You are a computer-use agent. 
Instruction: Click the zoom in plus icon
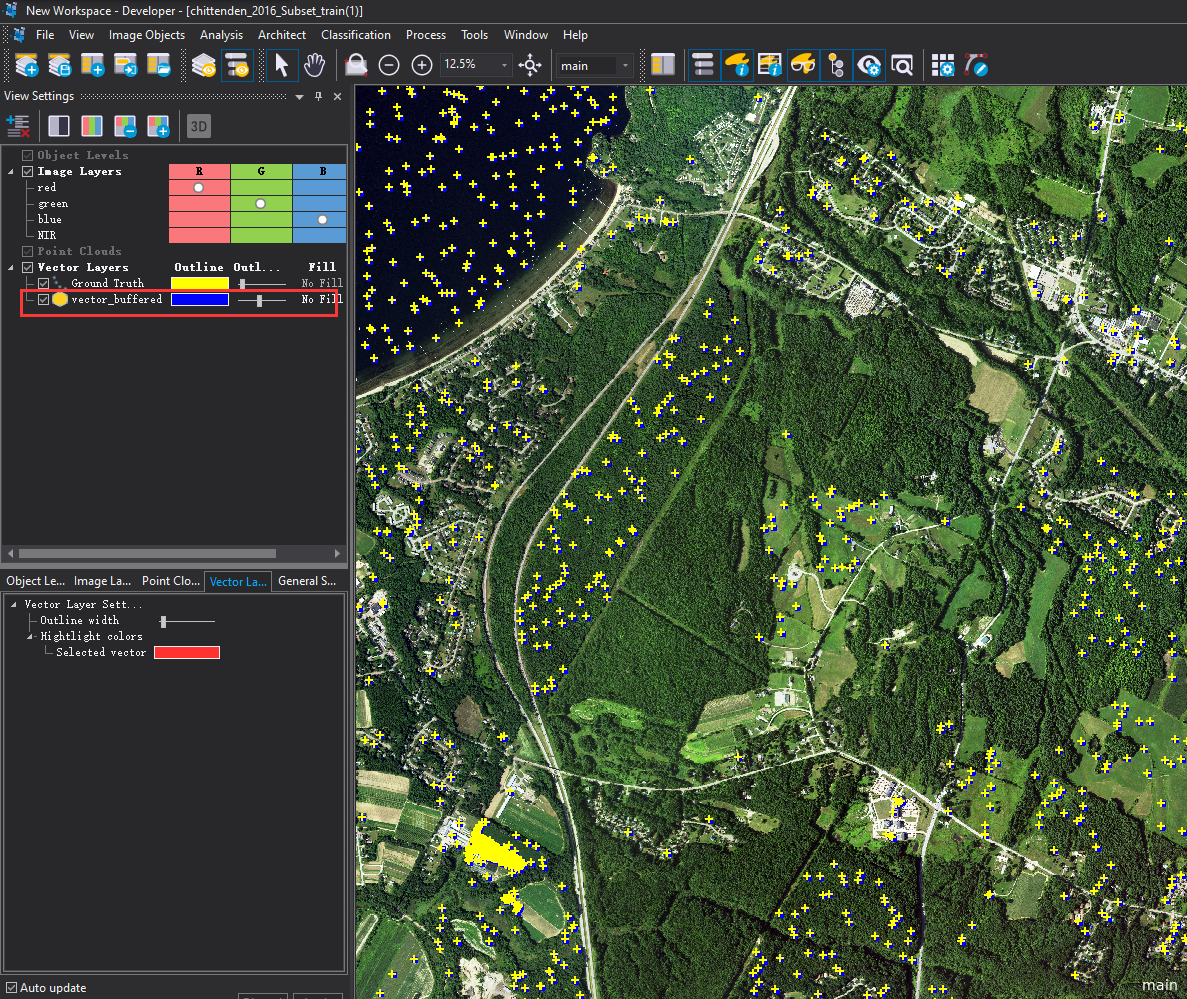pyautogui.click(x=422, y=65)
